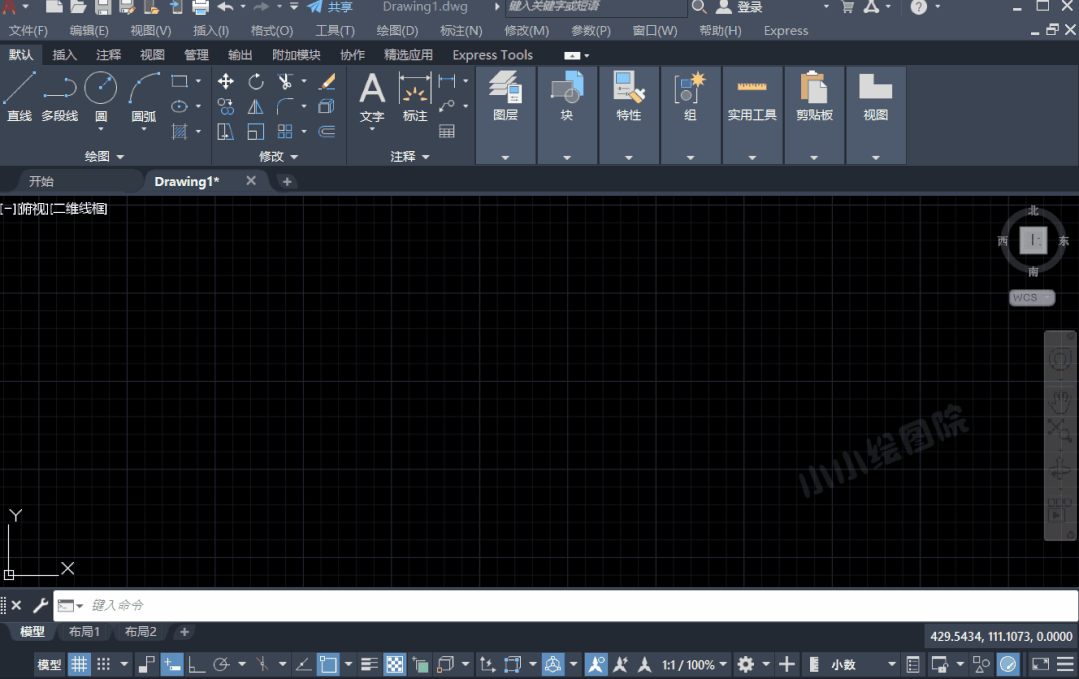Toggle ortho mode in status bar

coord(197,665)
